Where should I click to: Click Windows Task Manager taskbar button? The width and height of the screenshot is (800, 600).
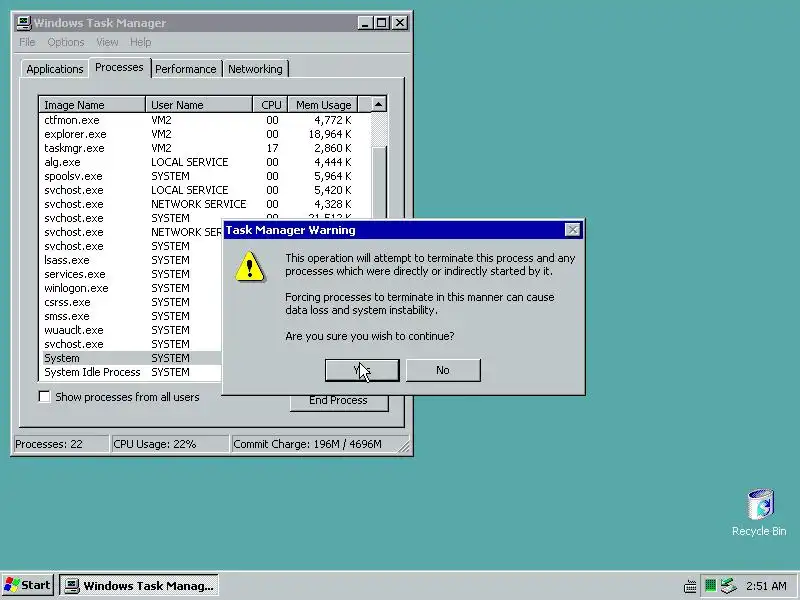coord(139,586)
